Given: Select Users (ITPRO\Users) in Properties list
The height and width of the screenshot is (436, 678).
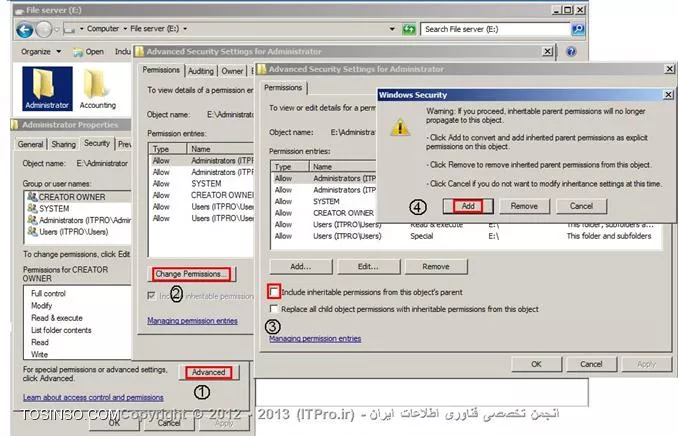Looking at the screenshot, I should (x=77, y=232).
